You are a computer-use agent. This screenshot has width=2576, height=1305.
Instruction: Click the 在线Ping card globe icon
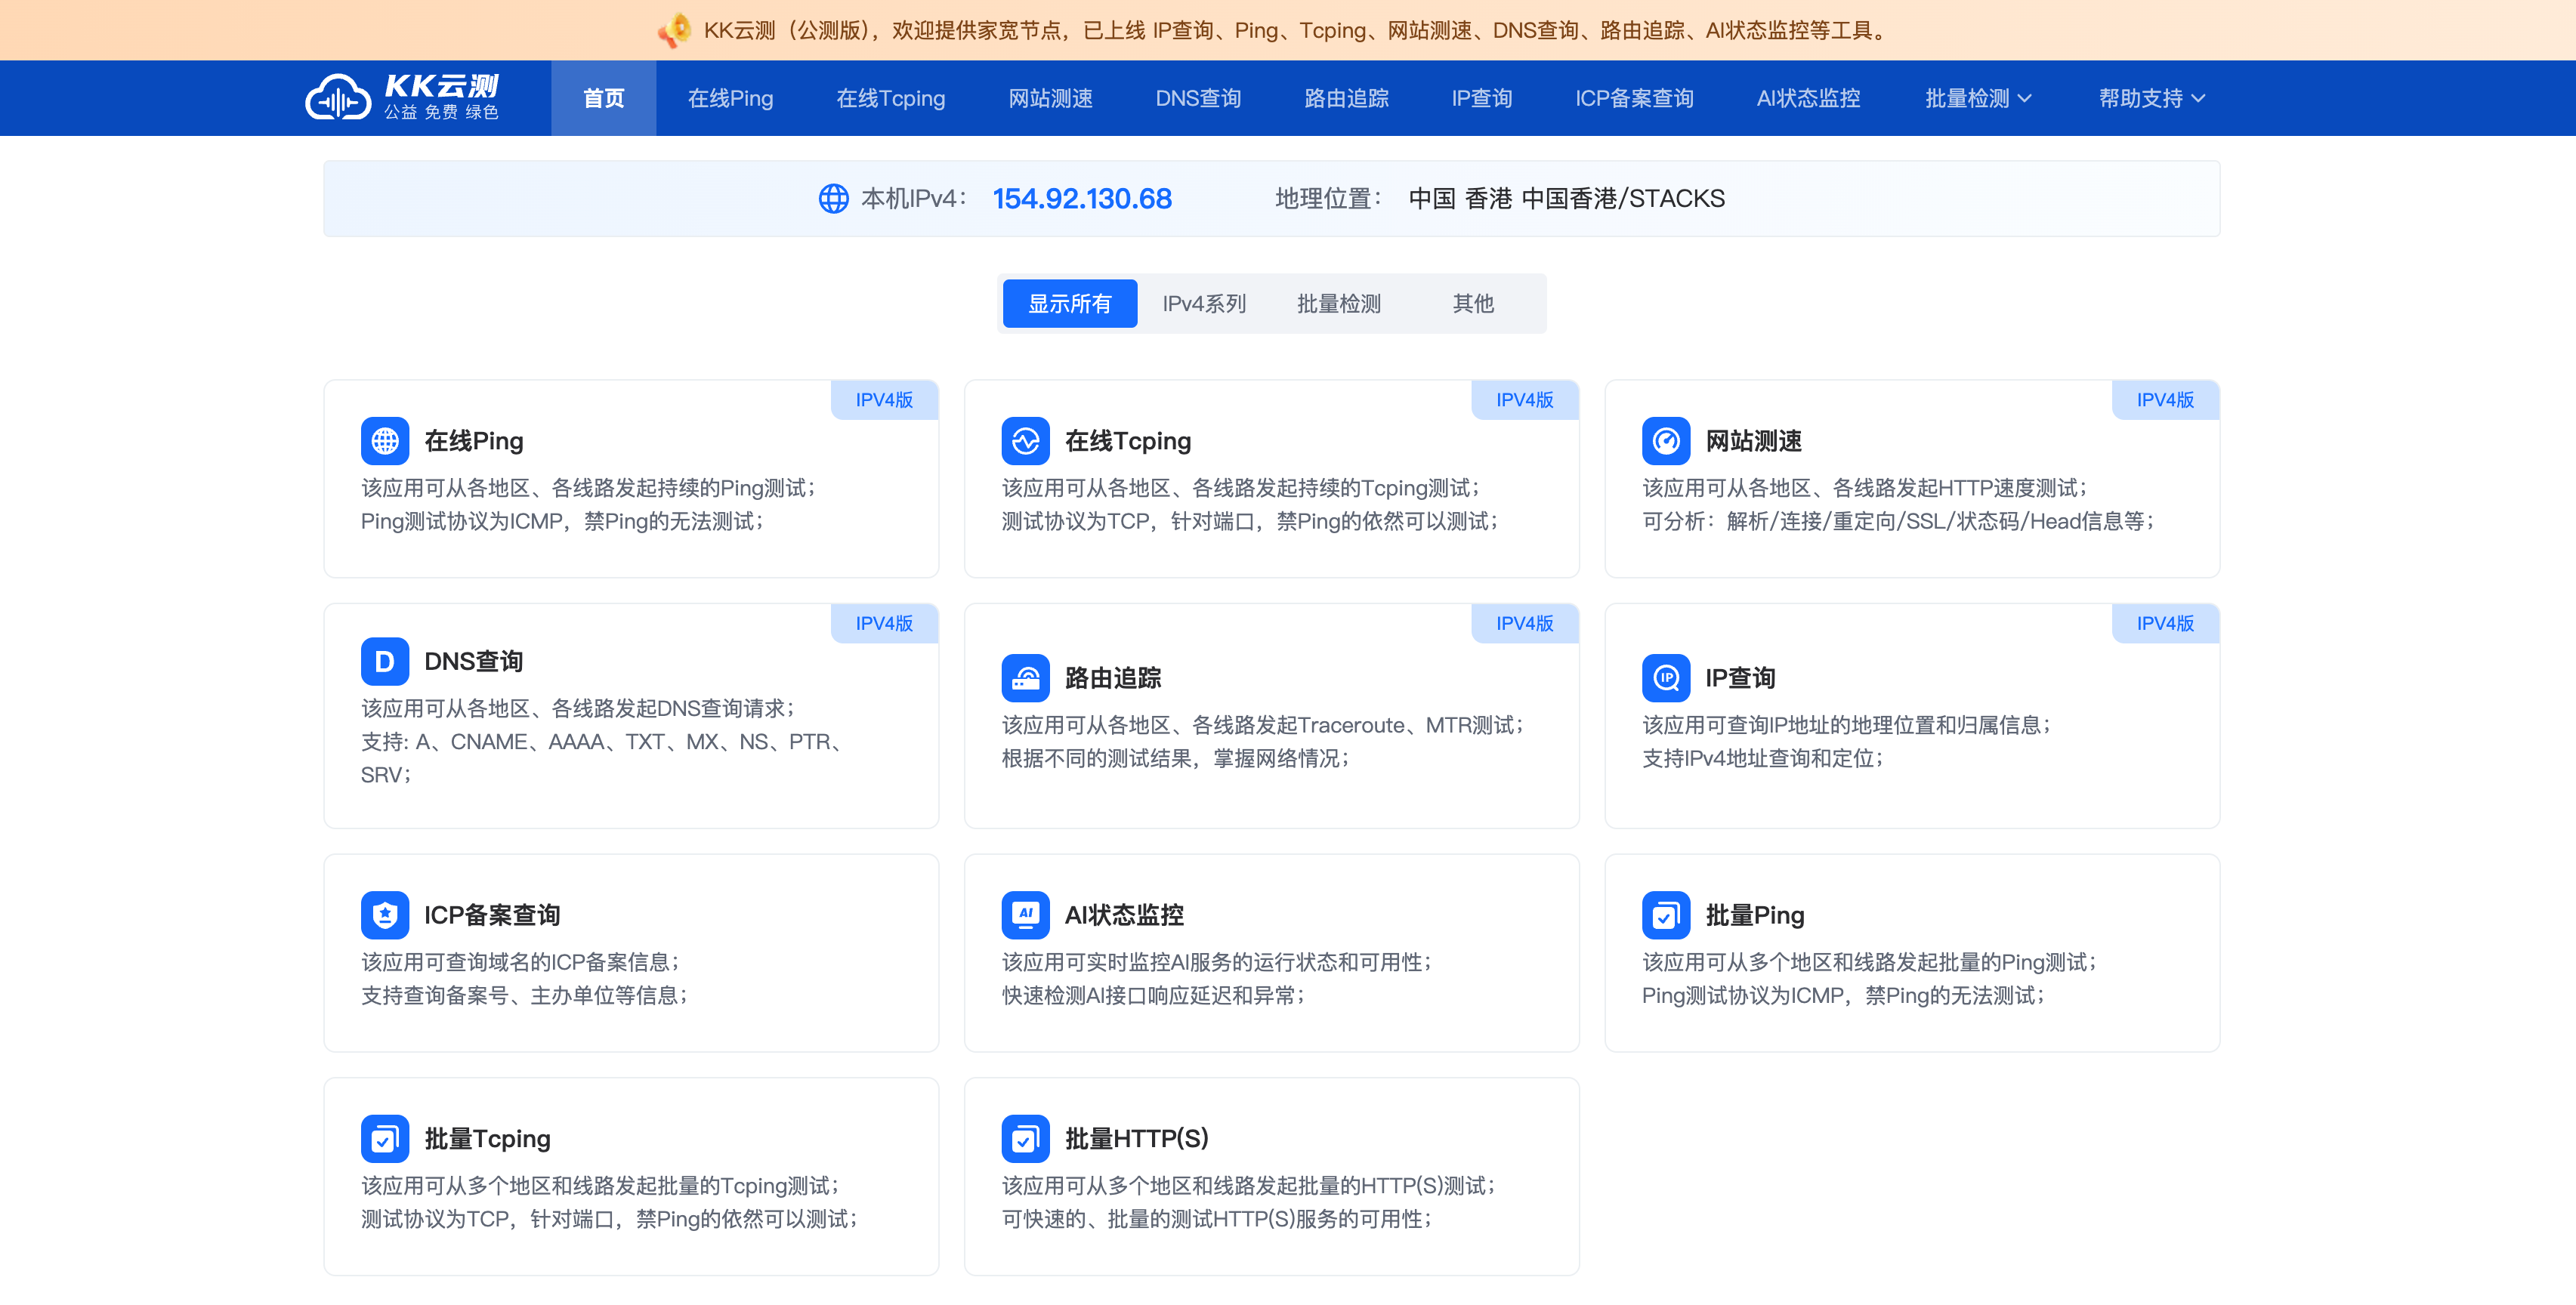point(385,441)
